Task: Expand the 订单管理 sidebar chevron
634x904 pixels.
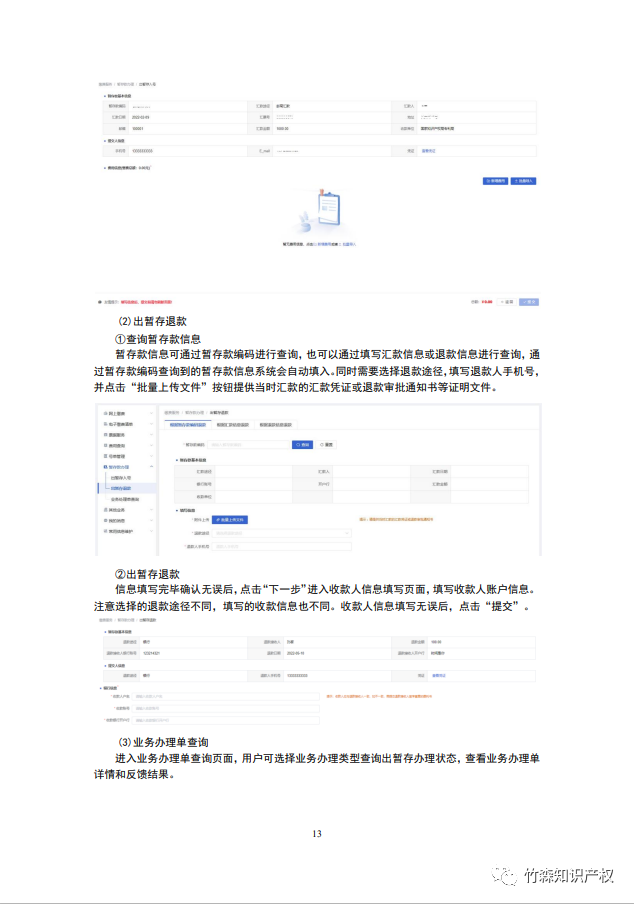Action: click(x=152, y=456)
